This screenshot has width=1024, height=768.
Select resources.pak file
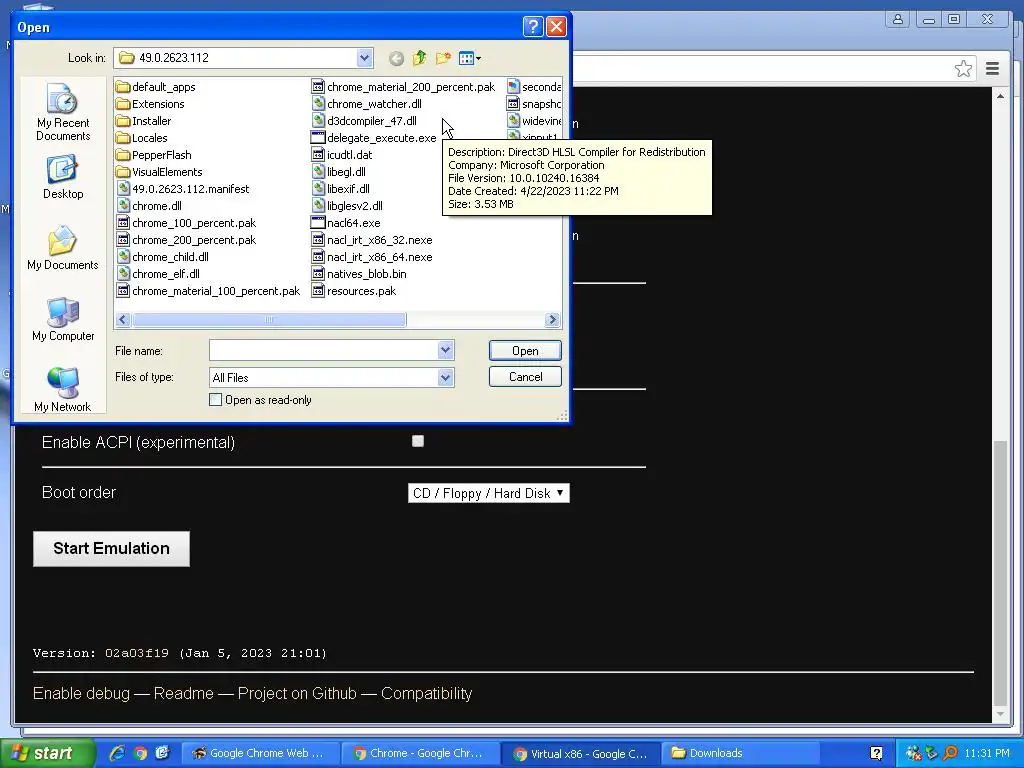(x=354, y=291)
